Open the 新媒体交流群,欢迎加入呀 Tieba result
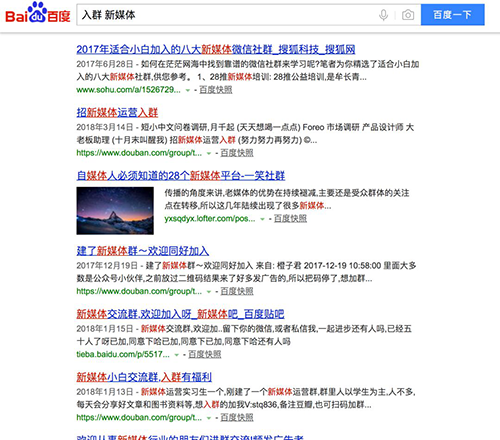The height and width of the screenshot is (440, 500). [180, 314]
